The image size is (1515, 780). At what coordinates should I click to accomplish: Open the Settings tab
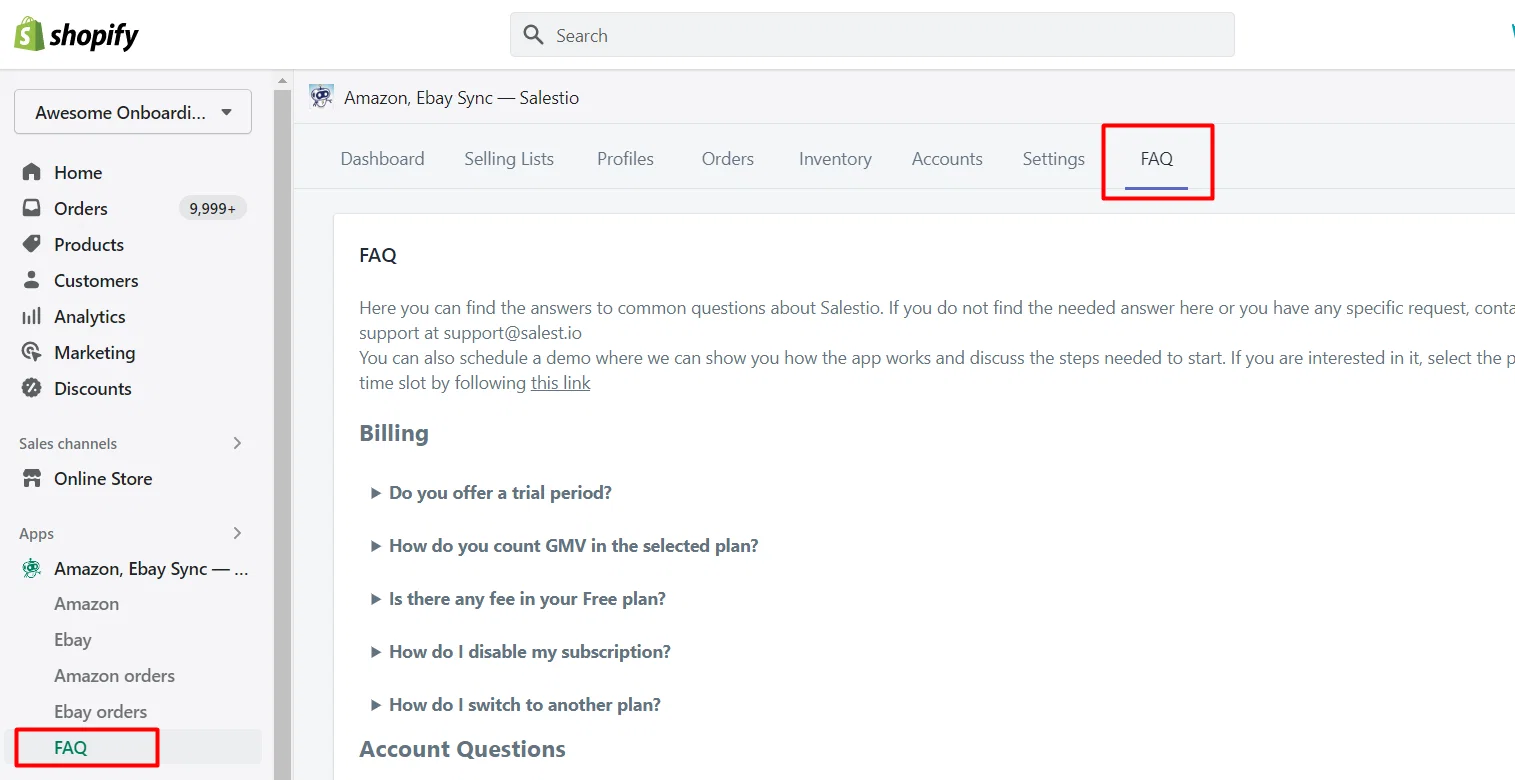coord(1053,159)
